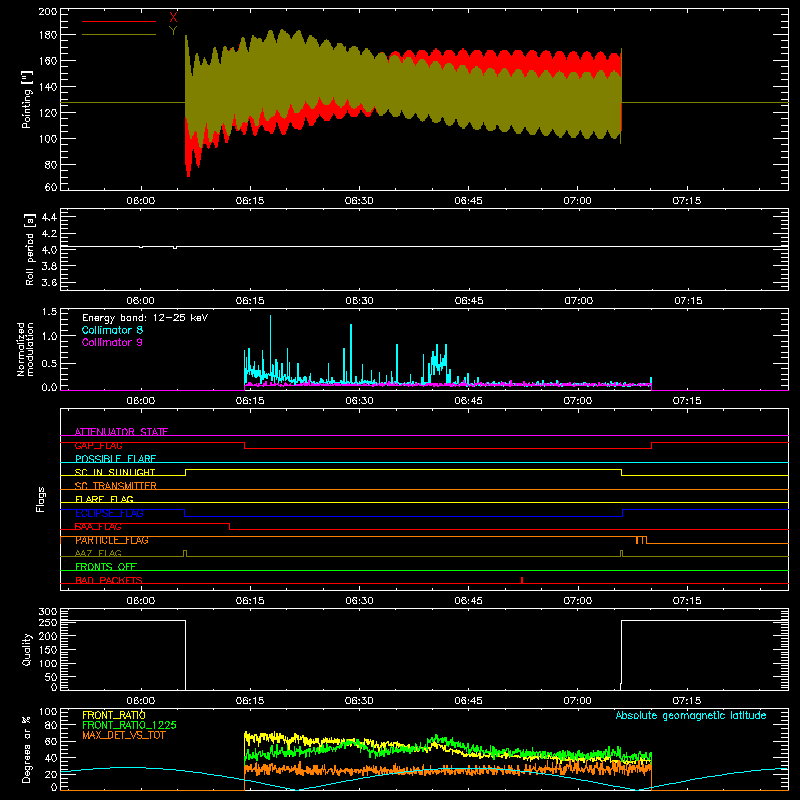Click 'Energy band: 12-25 keV' text
800x800 pixels.
[145, 318]
